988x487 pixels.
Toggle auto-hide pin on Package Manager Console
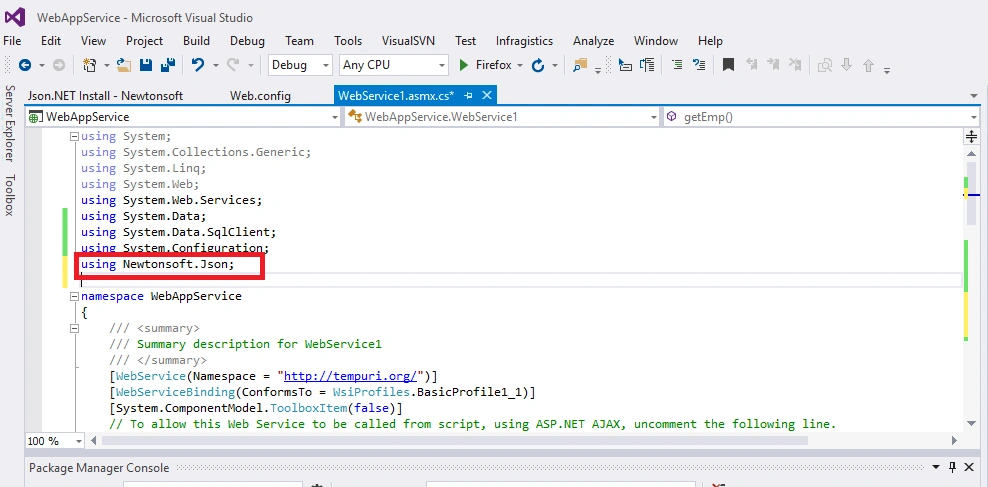click(x=953, y=467)
